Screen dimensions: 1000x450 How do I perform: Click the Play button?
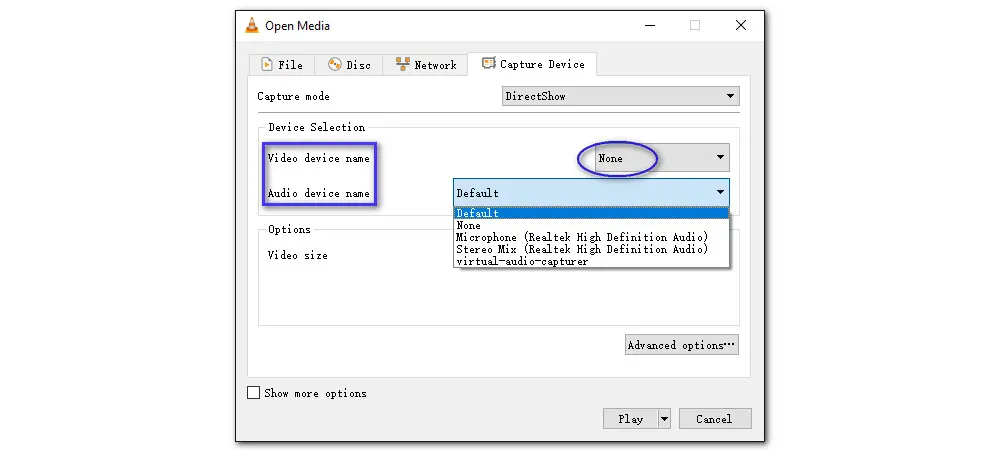630,419
